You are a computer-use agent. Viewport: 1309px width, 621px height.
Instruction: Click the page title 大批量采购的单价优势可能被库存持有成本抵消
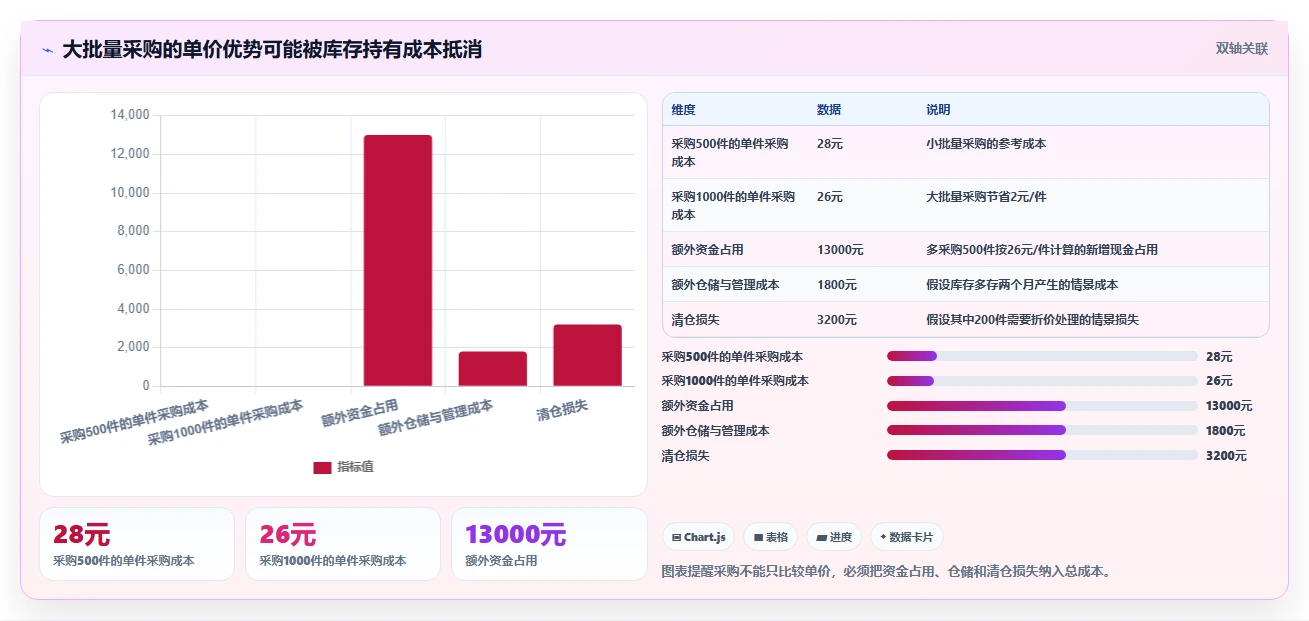tap(272, 49)
